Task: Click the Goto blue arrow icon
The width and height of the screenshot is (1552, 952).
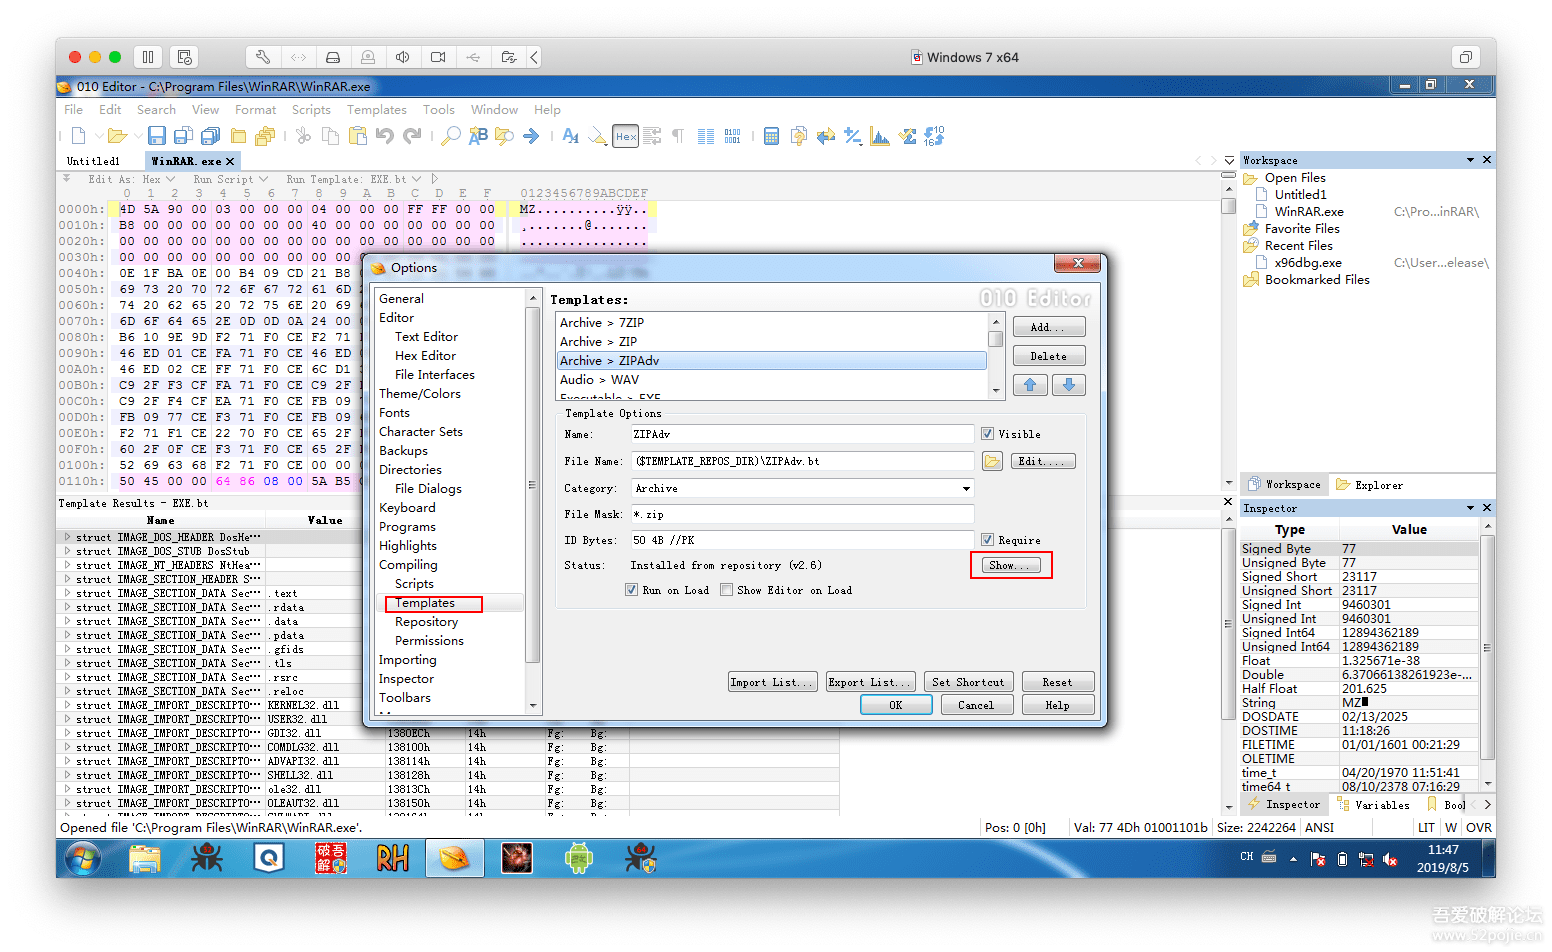Action: click(x=531, y=136)
